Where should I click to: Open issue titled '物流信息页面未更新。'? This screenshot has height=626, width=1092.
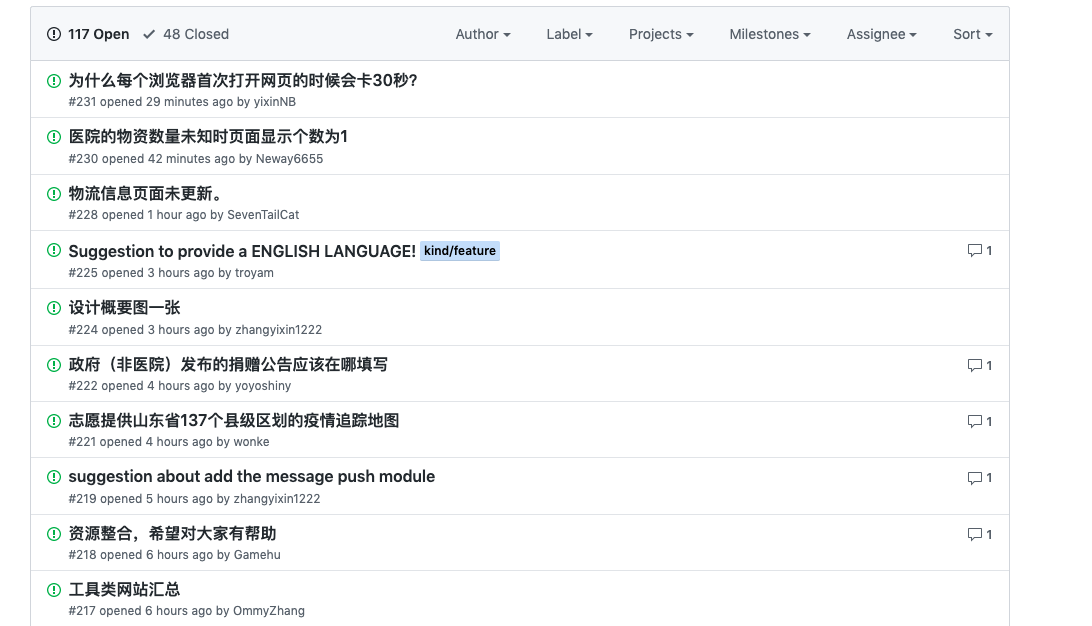click(145, 194)
